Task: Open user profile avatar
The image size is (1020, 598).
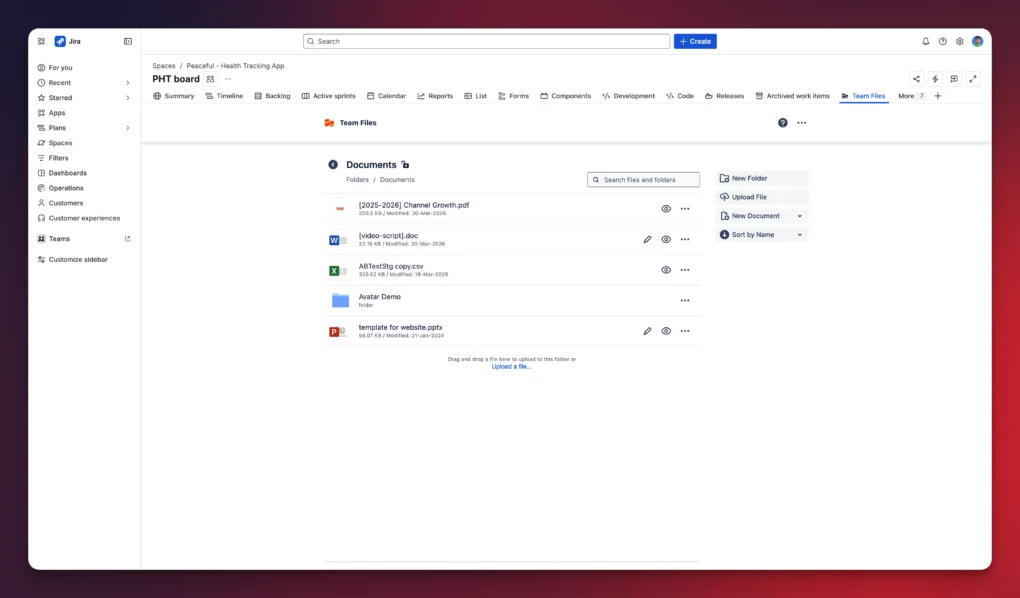Action: (x=977, y=41)
